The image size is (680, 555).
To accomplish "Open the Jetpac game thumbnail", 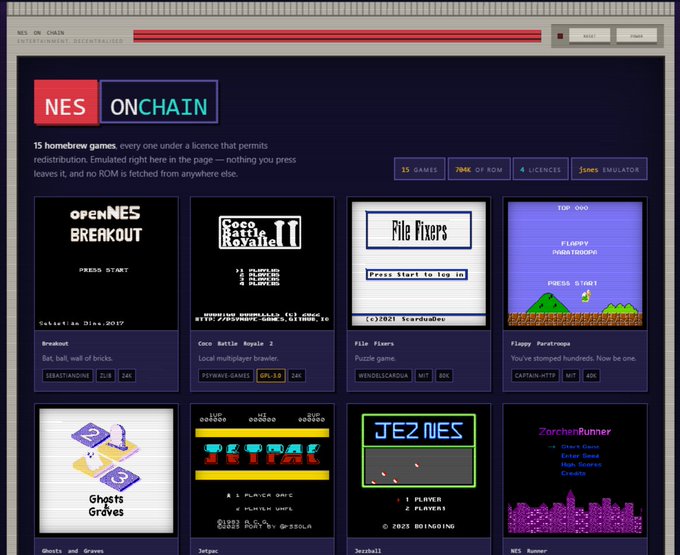I will click(x=262, y=471).
